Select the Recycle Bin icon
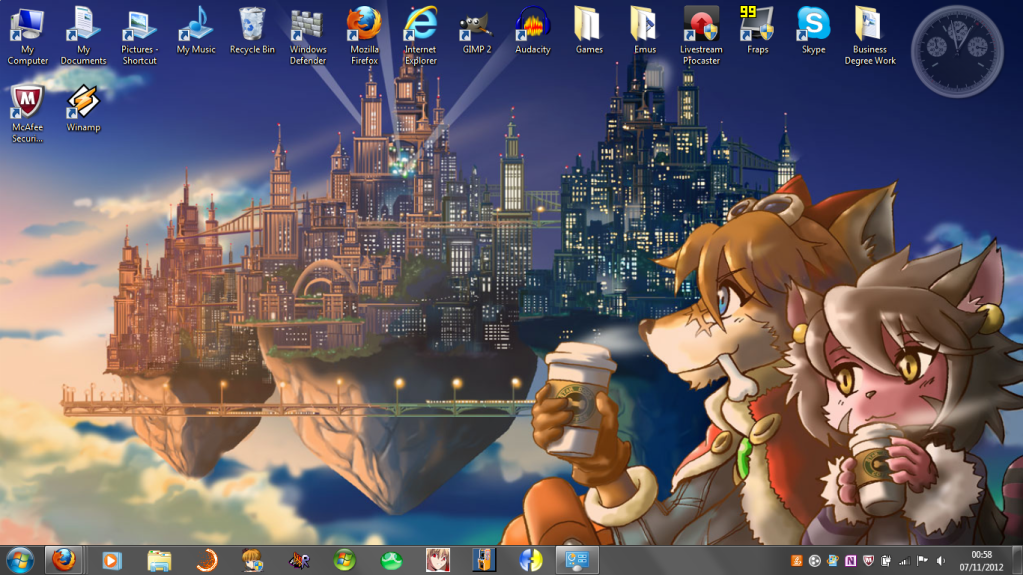This screenshot has height=575, width=1023. pyautogui.click(x=252, y=30)
